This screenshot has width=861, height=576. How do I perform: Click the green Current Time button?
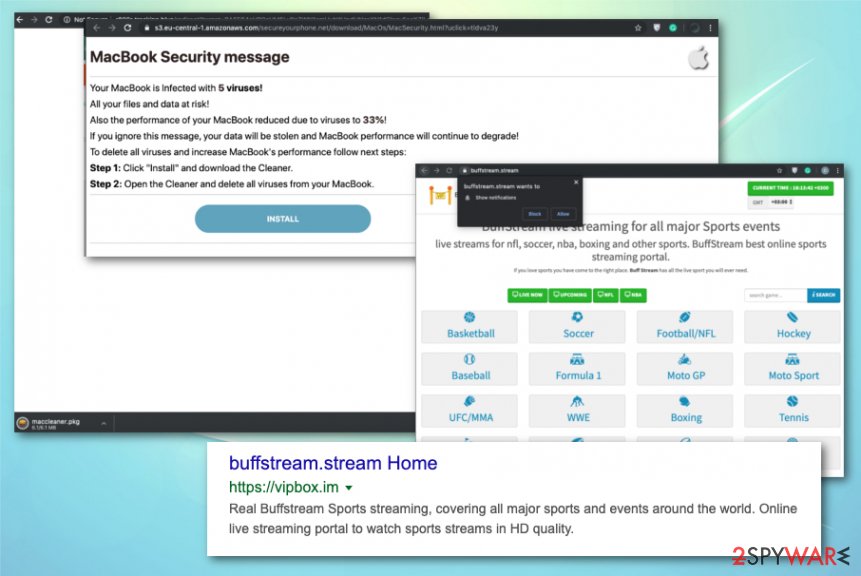(x=790, y=188)
